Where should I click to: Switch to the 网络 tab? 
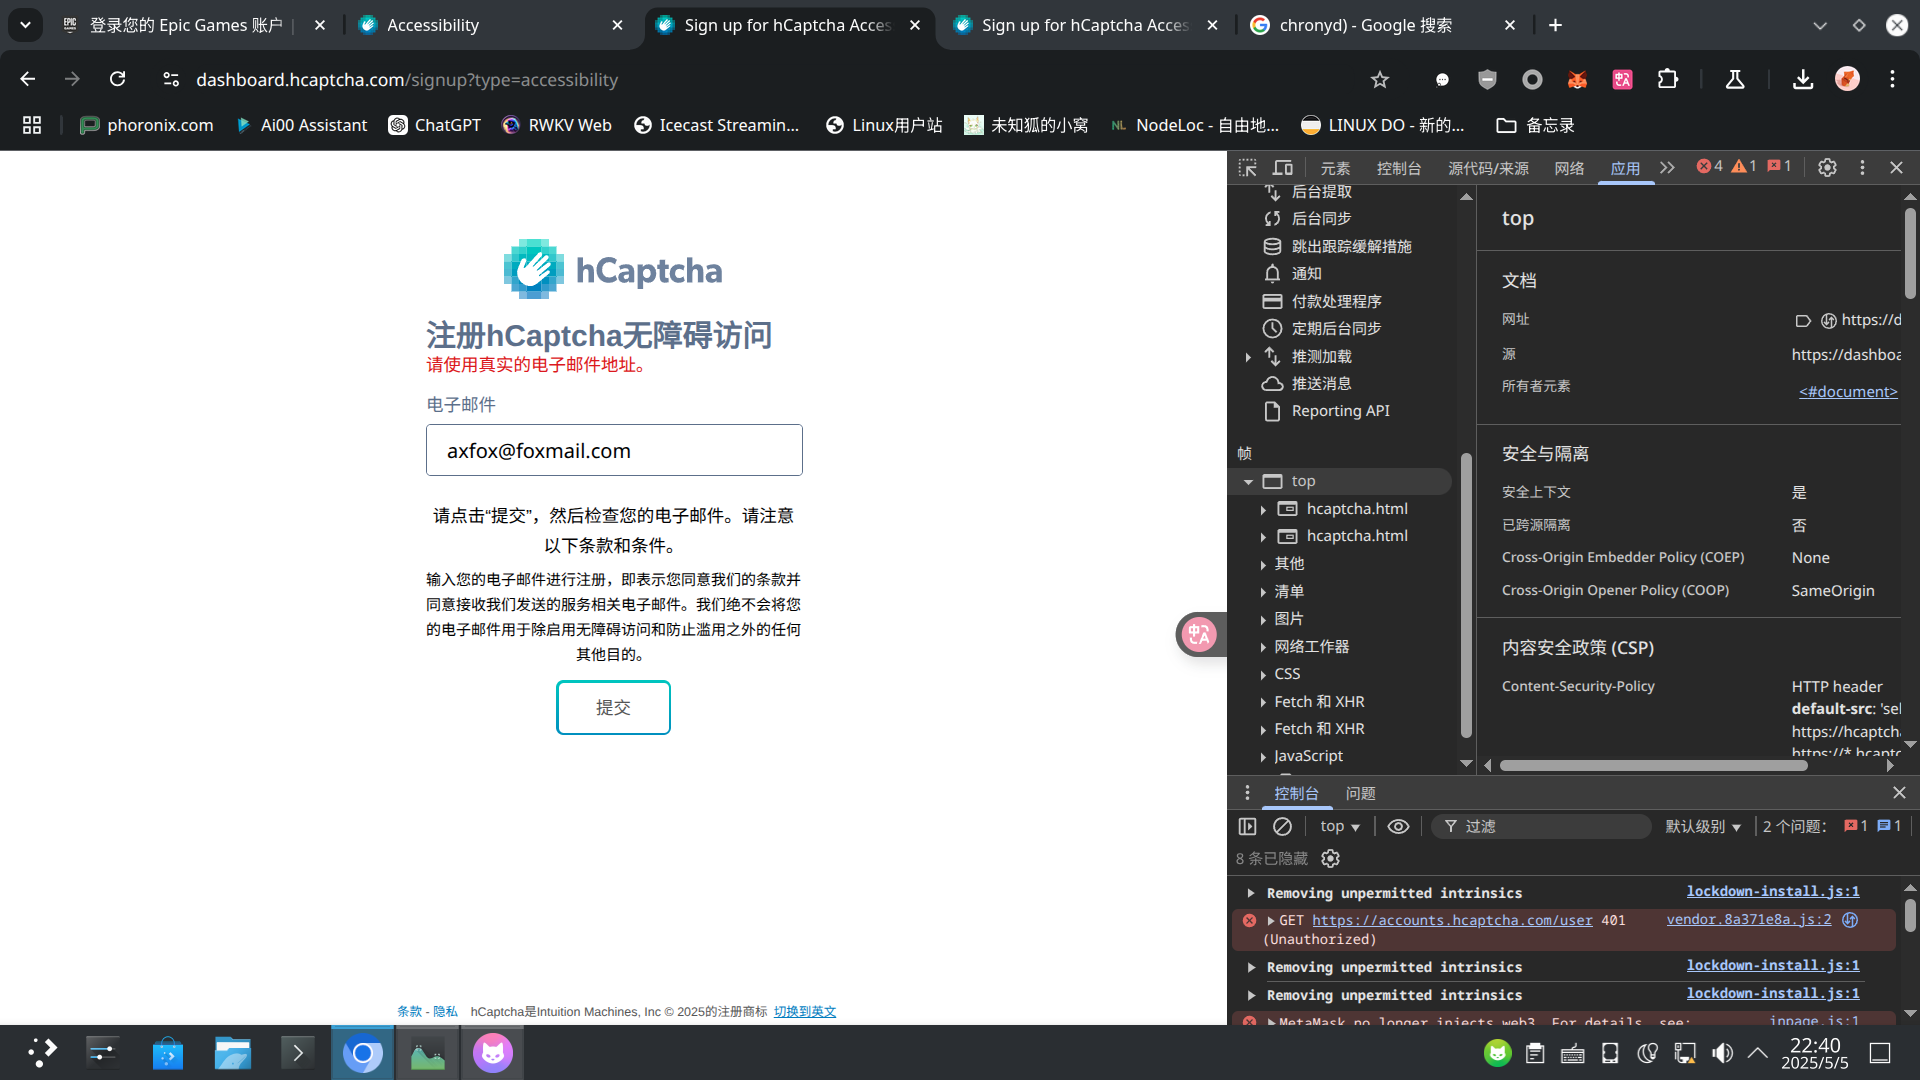click(x=1569, y=168)
